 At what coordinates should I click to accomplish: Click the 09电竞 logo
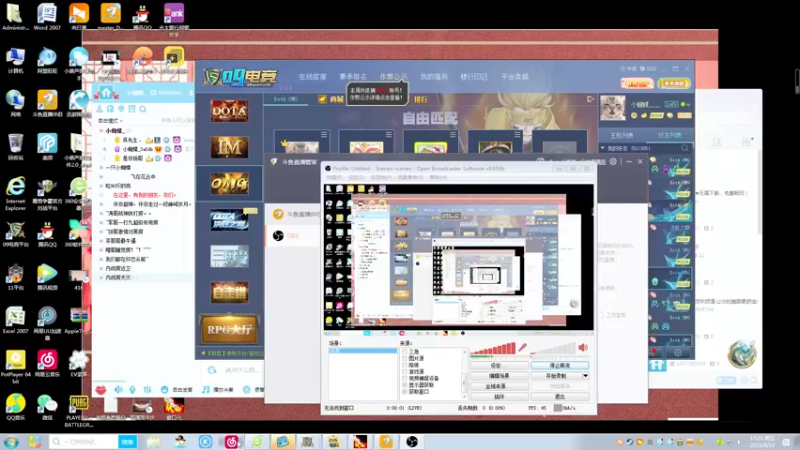[240, 77]
